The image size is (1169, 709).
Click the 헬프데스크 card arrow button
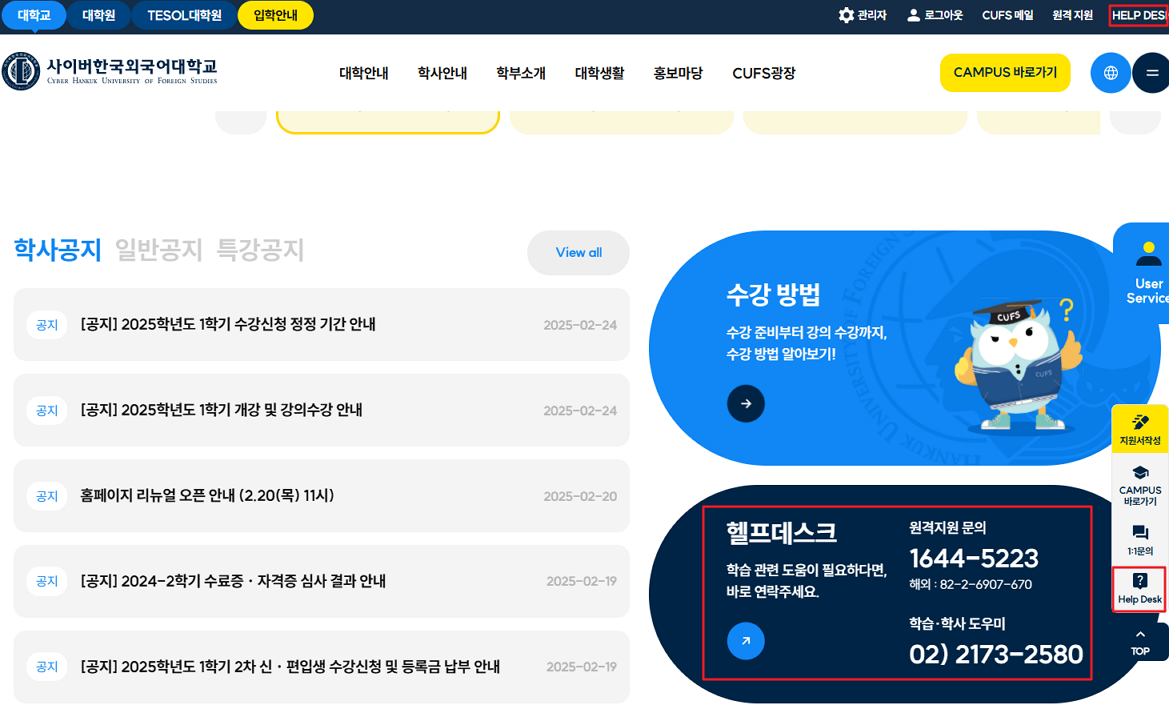746,641
